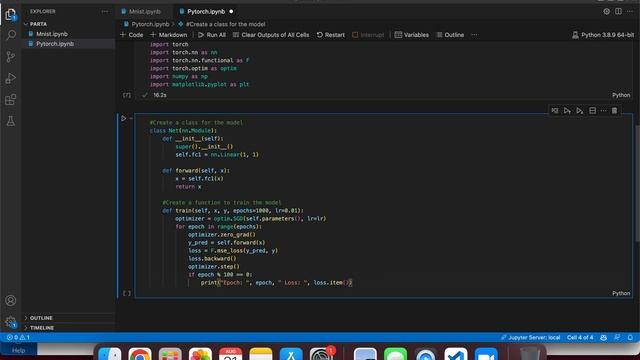Viewport: 640px width, 360px height.
Task: Click Run All in notebook toolbar
Action: click(212, 35)
